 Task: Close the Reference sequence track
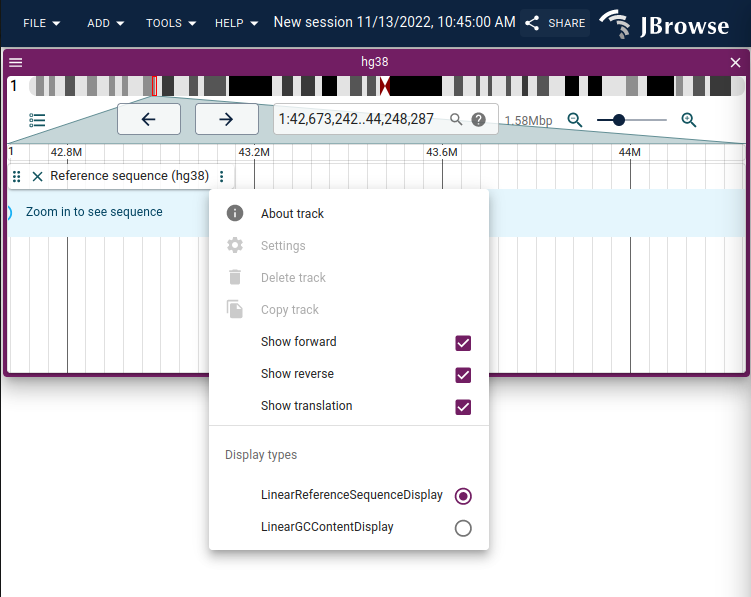(37, 176)
